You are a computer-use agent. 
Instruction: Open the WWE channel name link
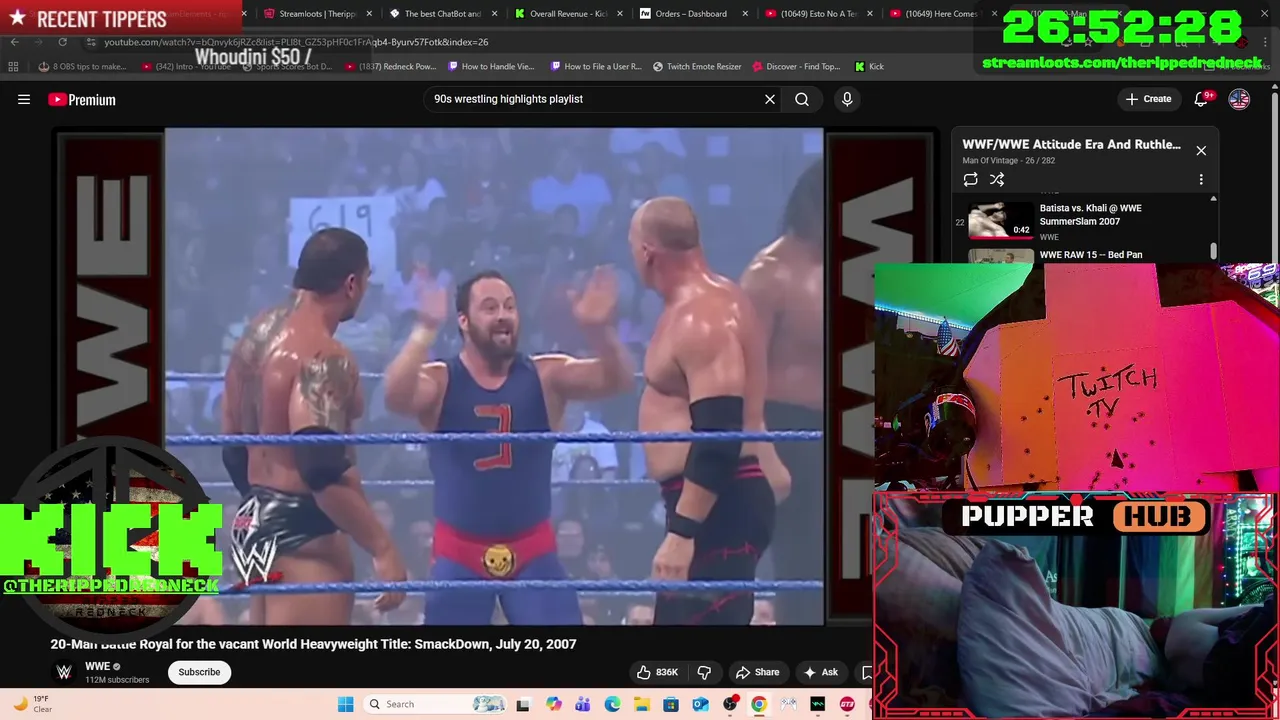coord(97,667)
